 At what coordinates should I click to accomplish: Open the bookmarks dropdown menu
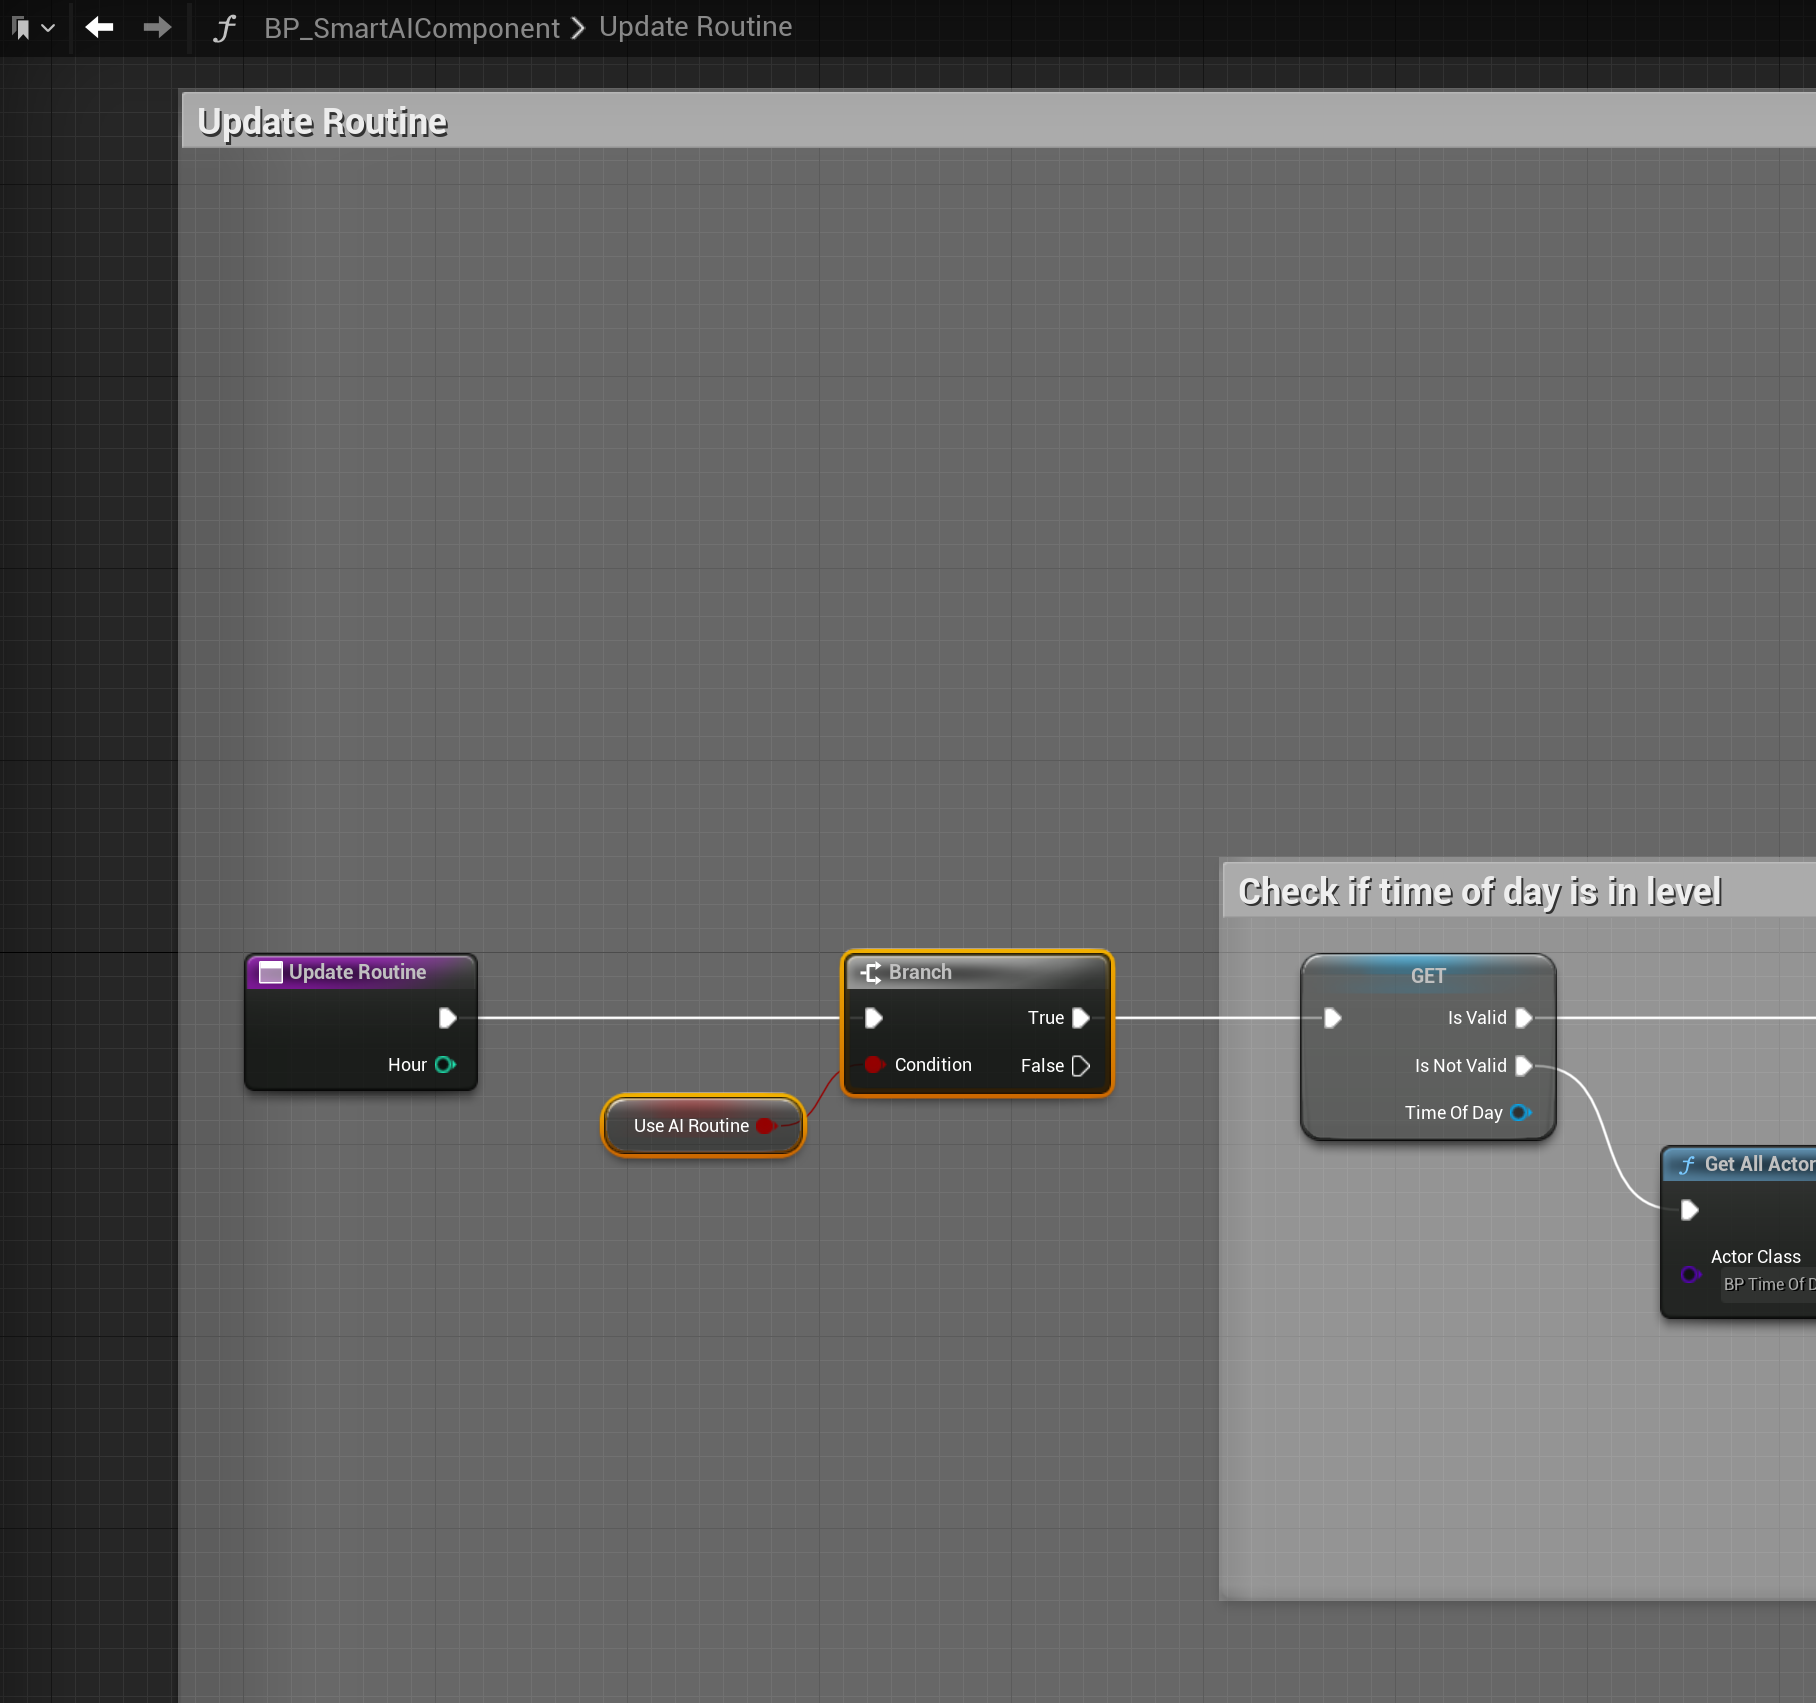pos(32,28)
